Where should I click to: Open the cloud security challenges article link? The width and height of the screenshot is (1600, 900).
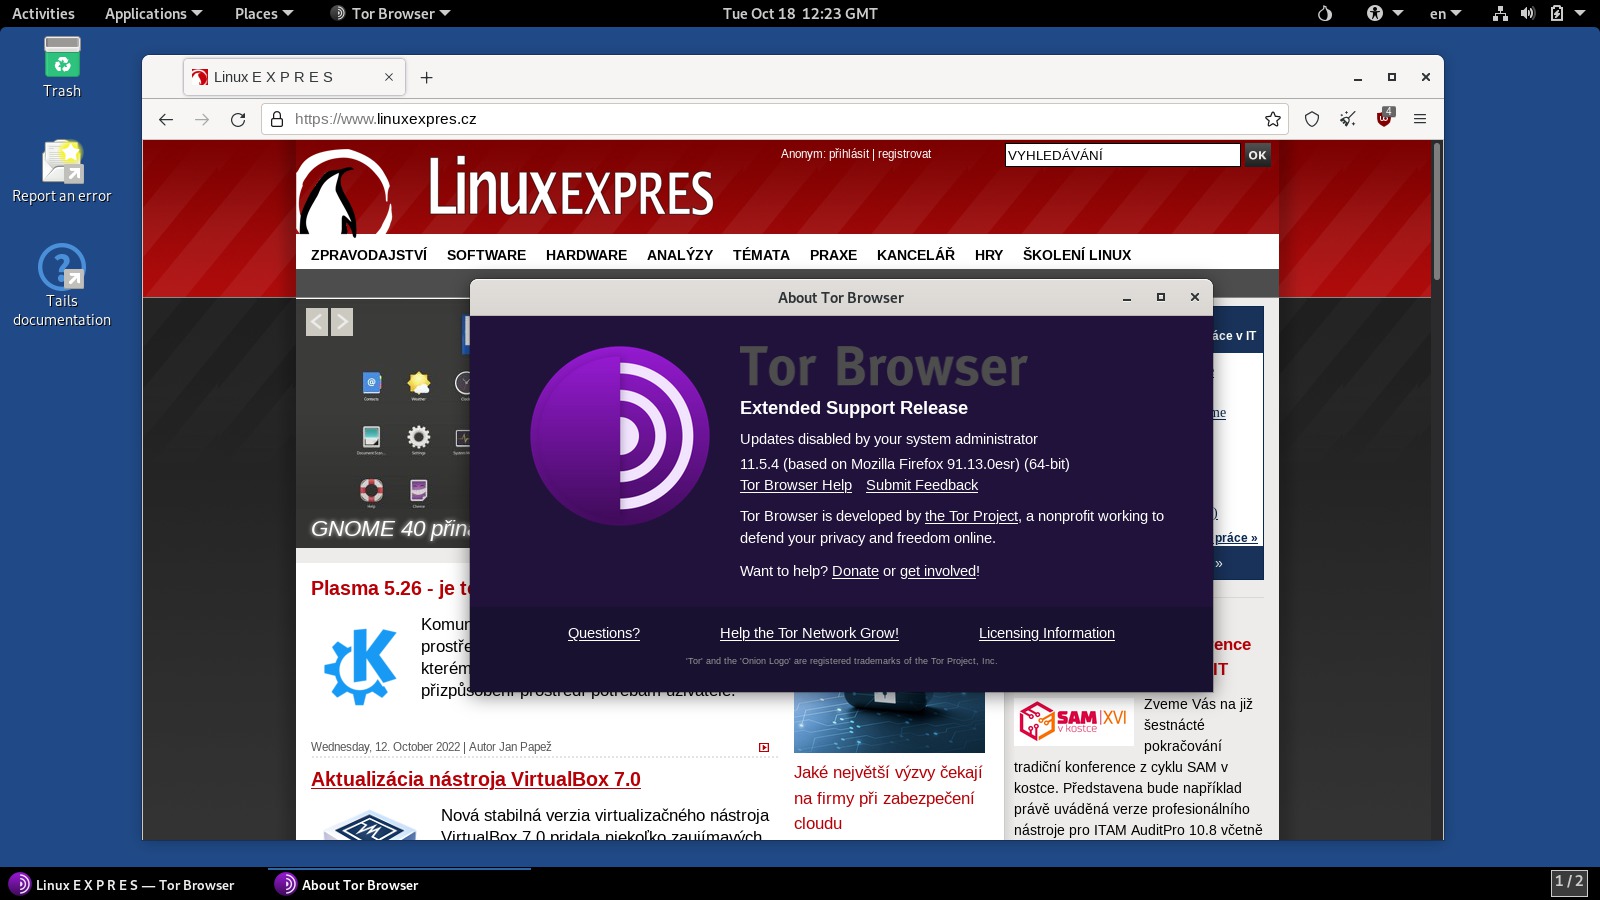tap(888, 798)
